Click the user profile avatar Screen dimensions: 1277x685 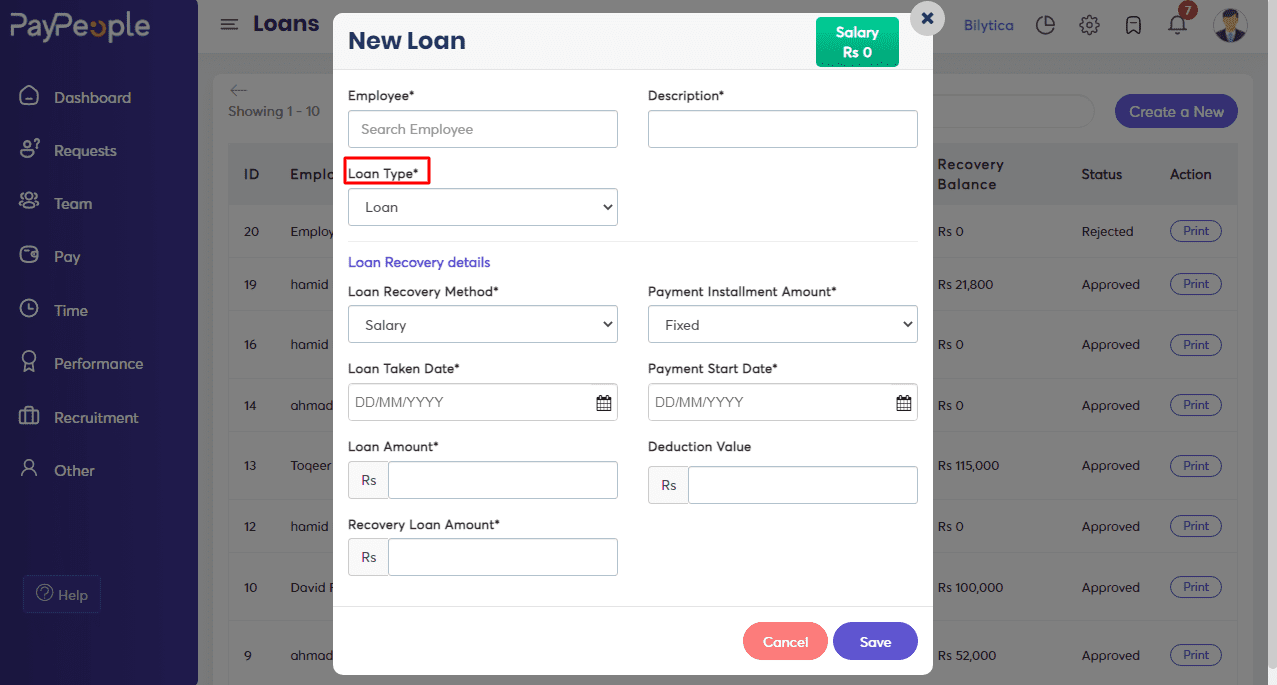1230,25
